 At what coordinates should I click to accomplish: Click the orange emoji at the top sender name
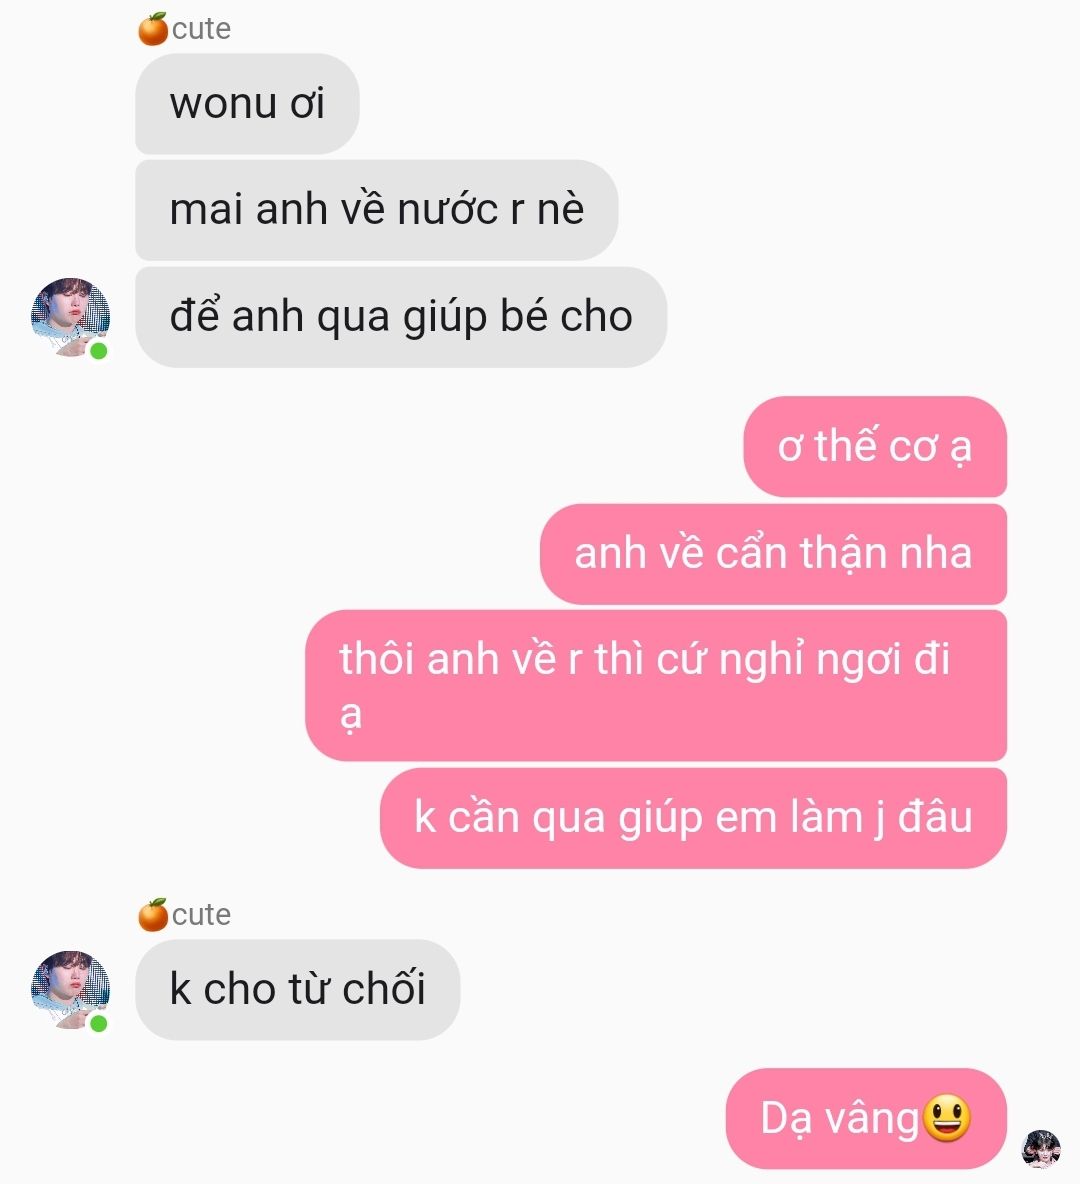pyautogui.click(x=153, y=29)
